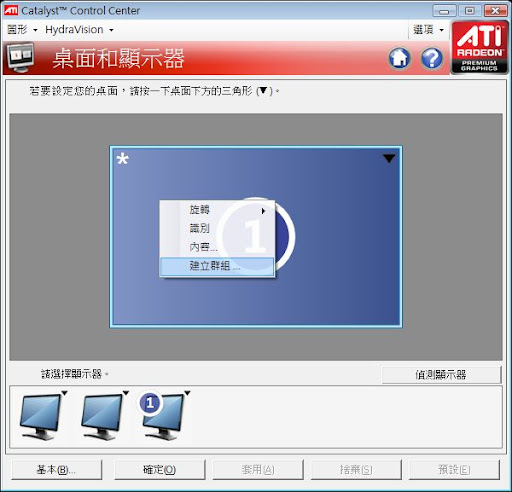Screen dimensions: 512x492
Task: Click the desktops and displays banner icon
Action: point(21,58)
